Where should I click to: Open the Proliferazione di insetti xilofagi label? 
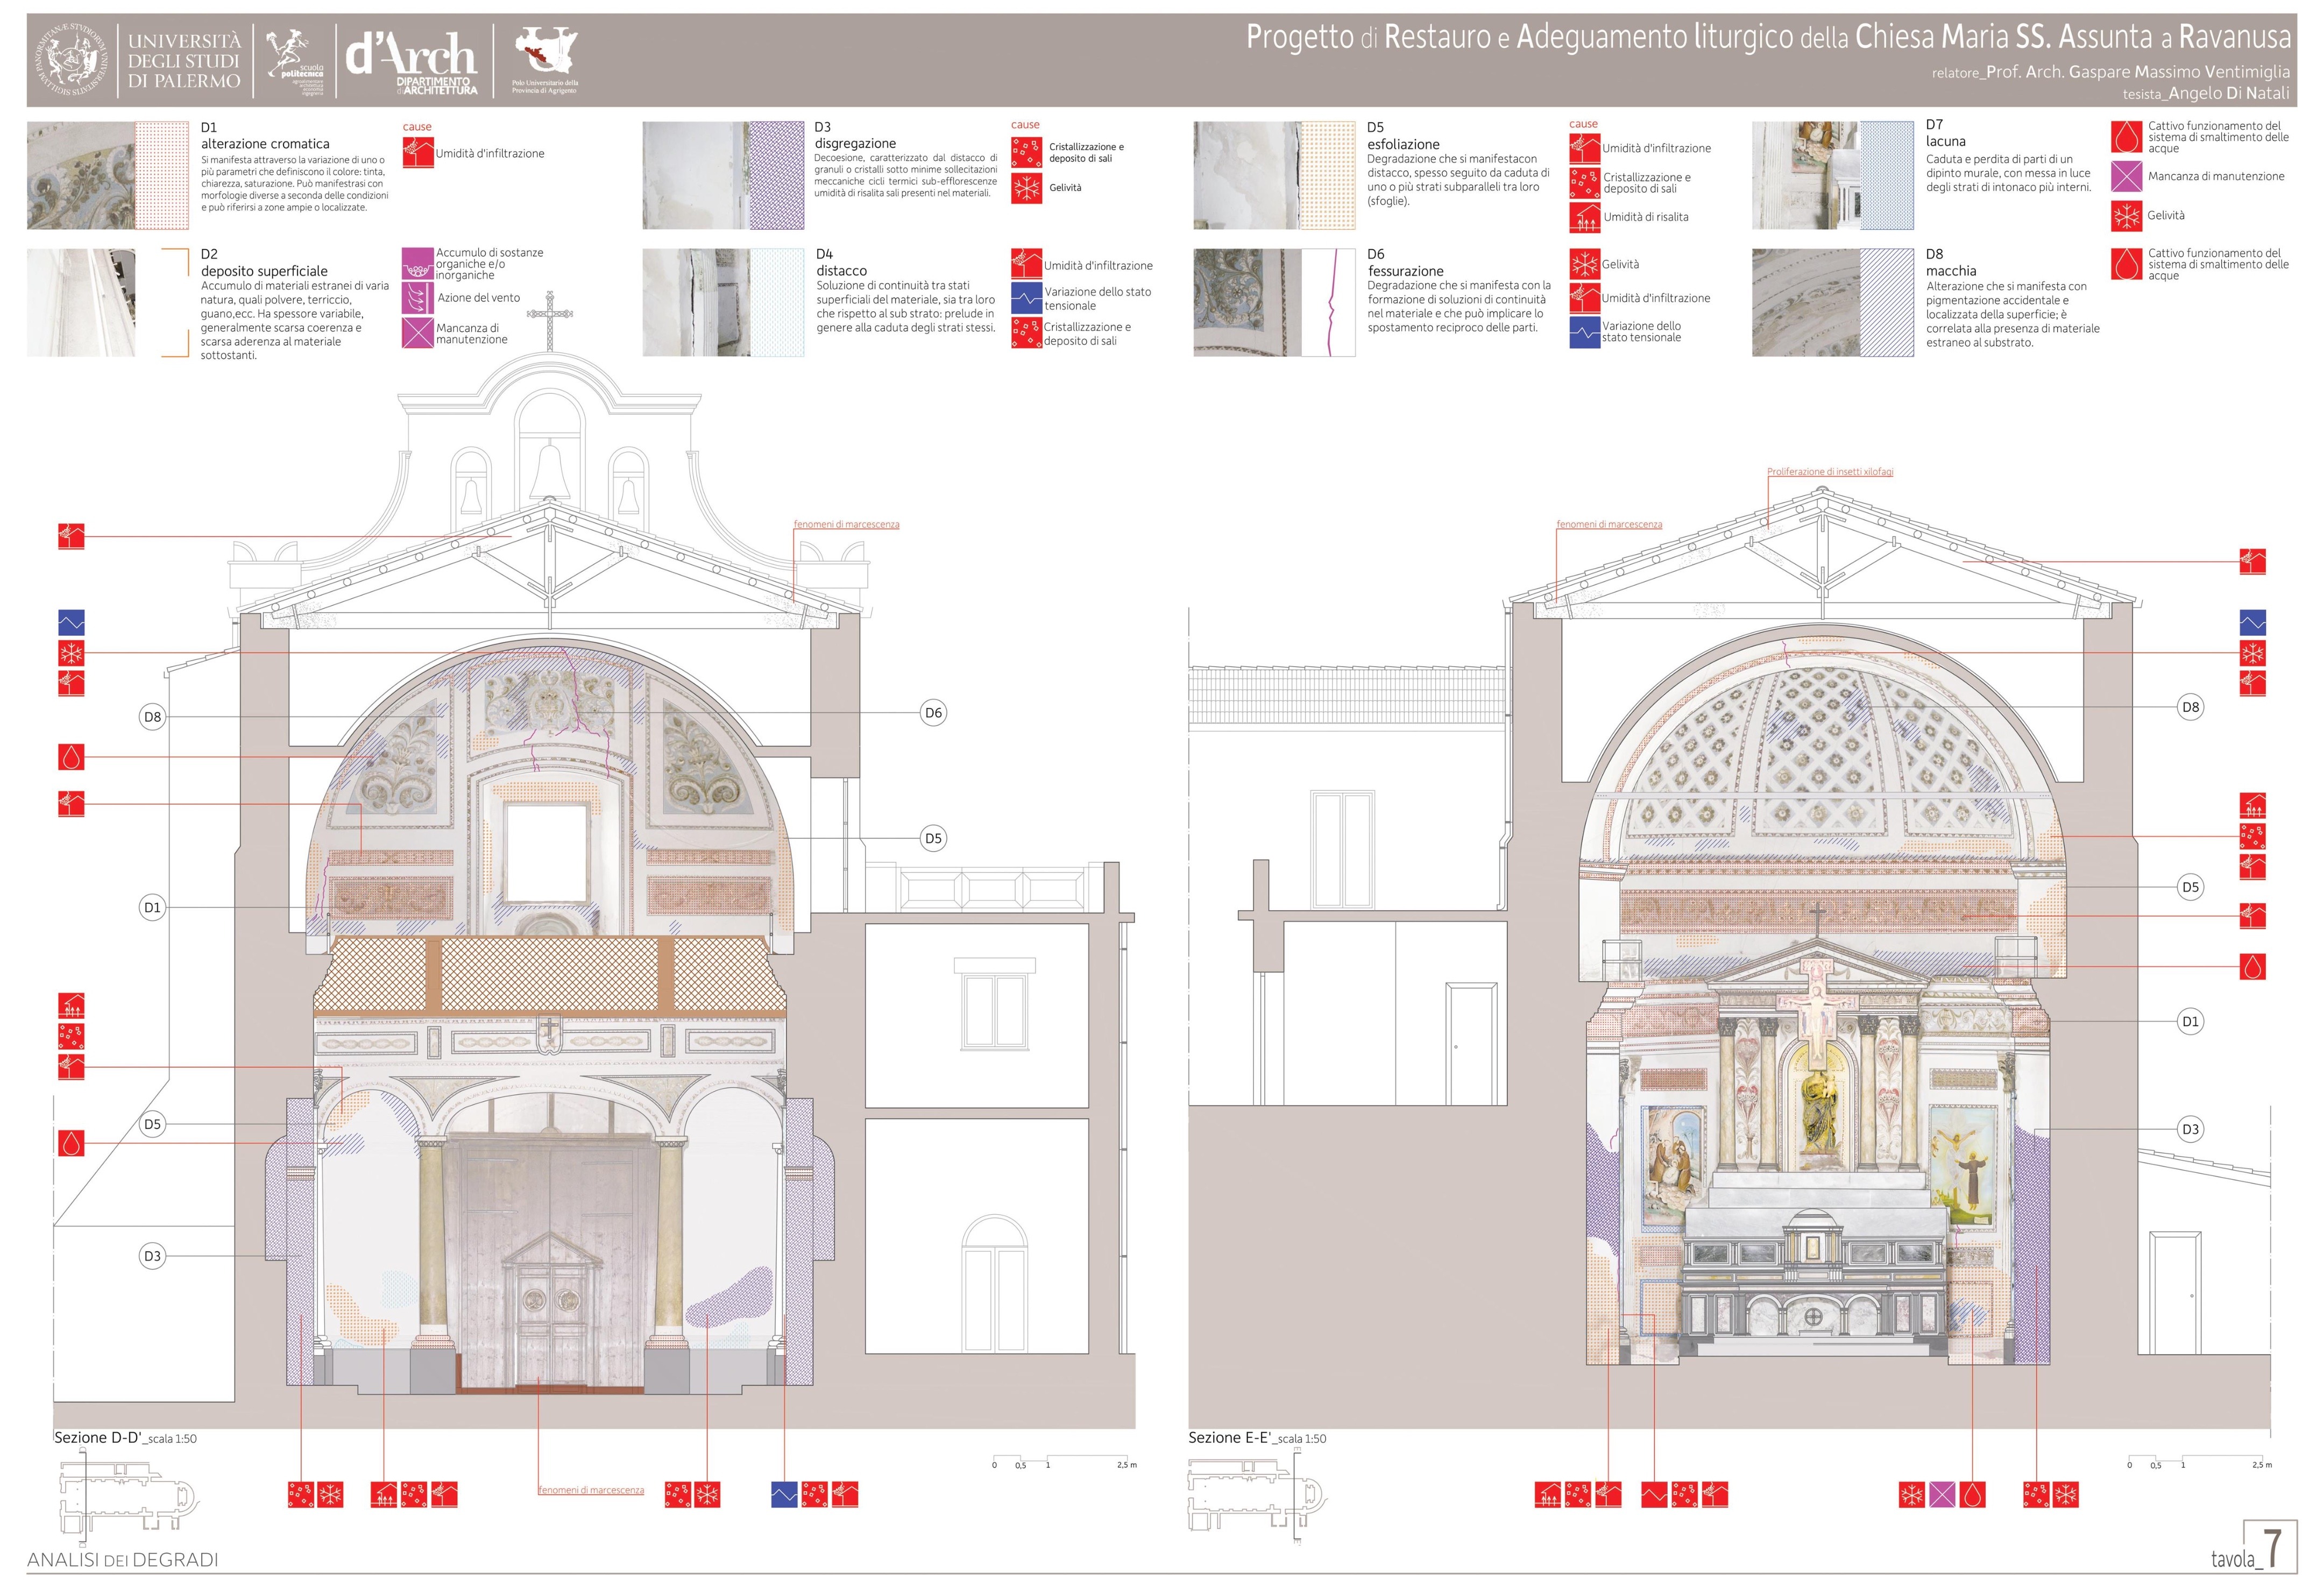(x=1829, y=472)
